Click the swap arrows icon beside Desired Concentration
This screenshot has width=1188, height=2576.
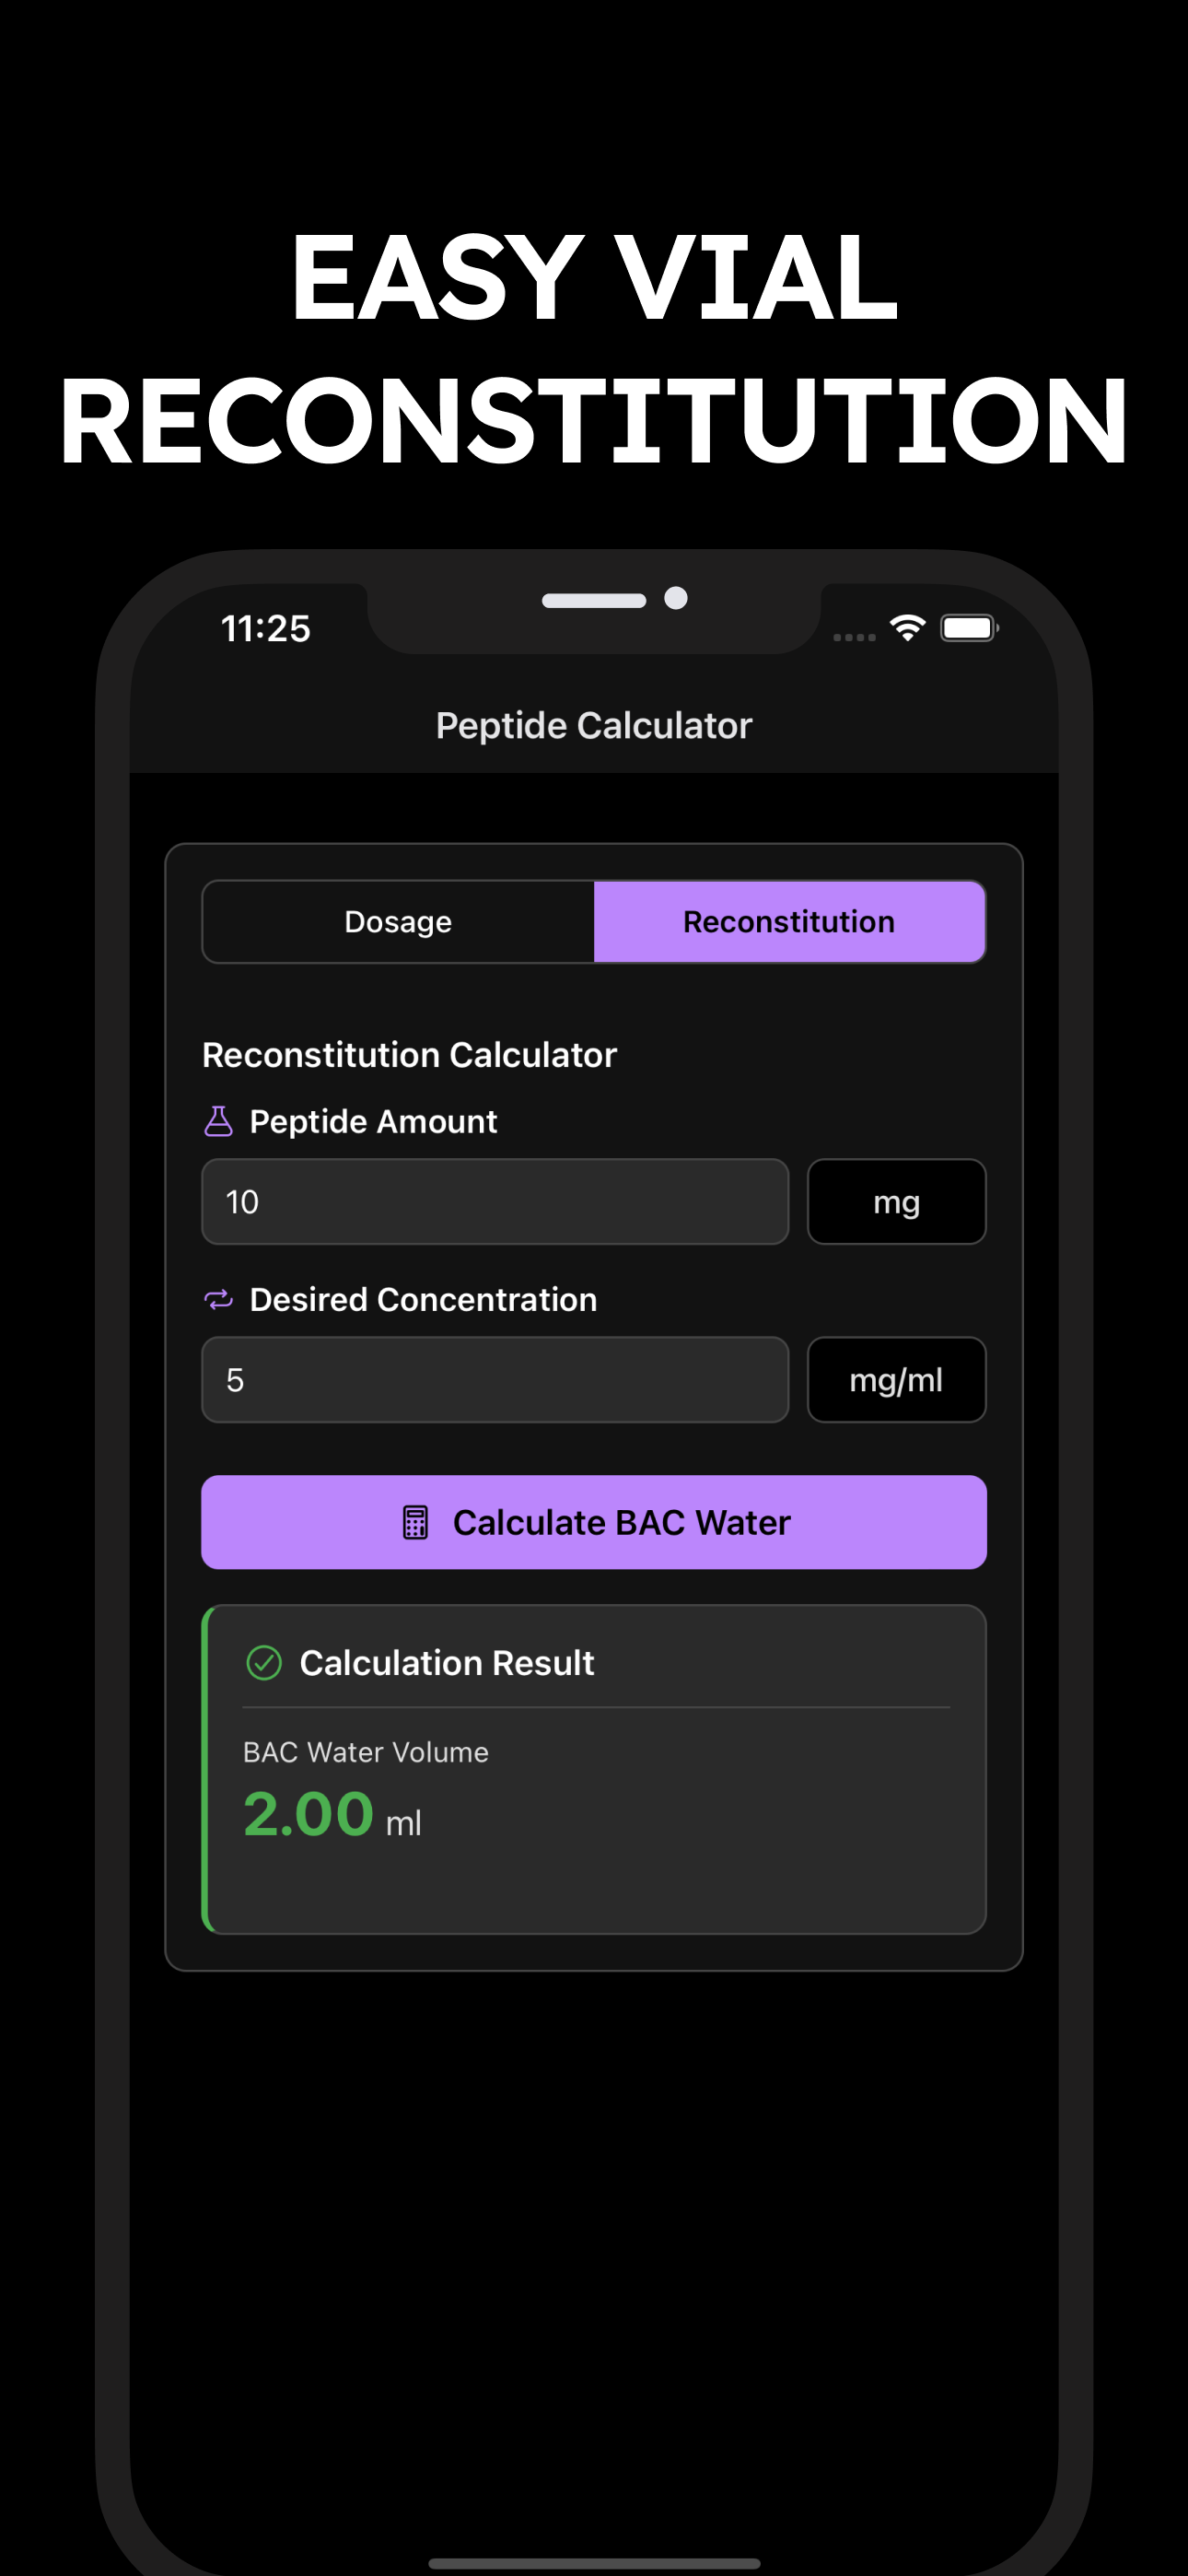(x=218, y=1299)
